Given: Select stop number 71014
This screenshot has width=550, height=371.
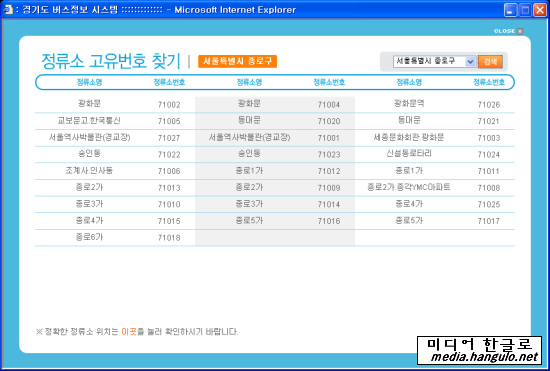Looking at the screenshot, I should click(329, 204).
